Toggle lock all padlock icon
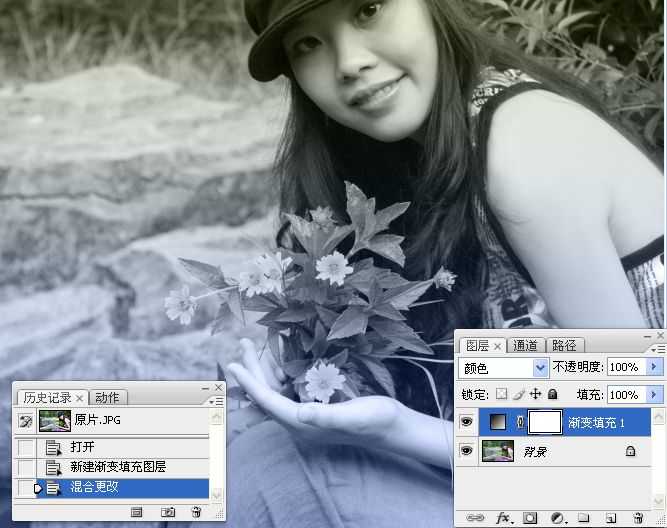667x528 pixels. pos(553,394)
